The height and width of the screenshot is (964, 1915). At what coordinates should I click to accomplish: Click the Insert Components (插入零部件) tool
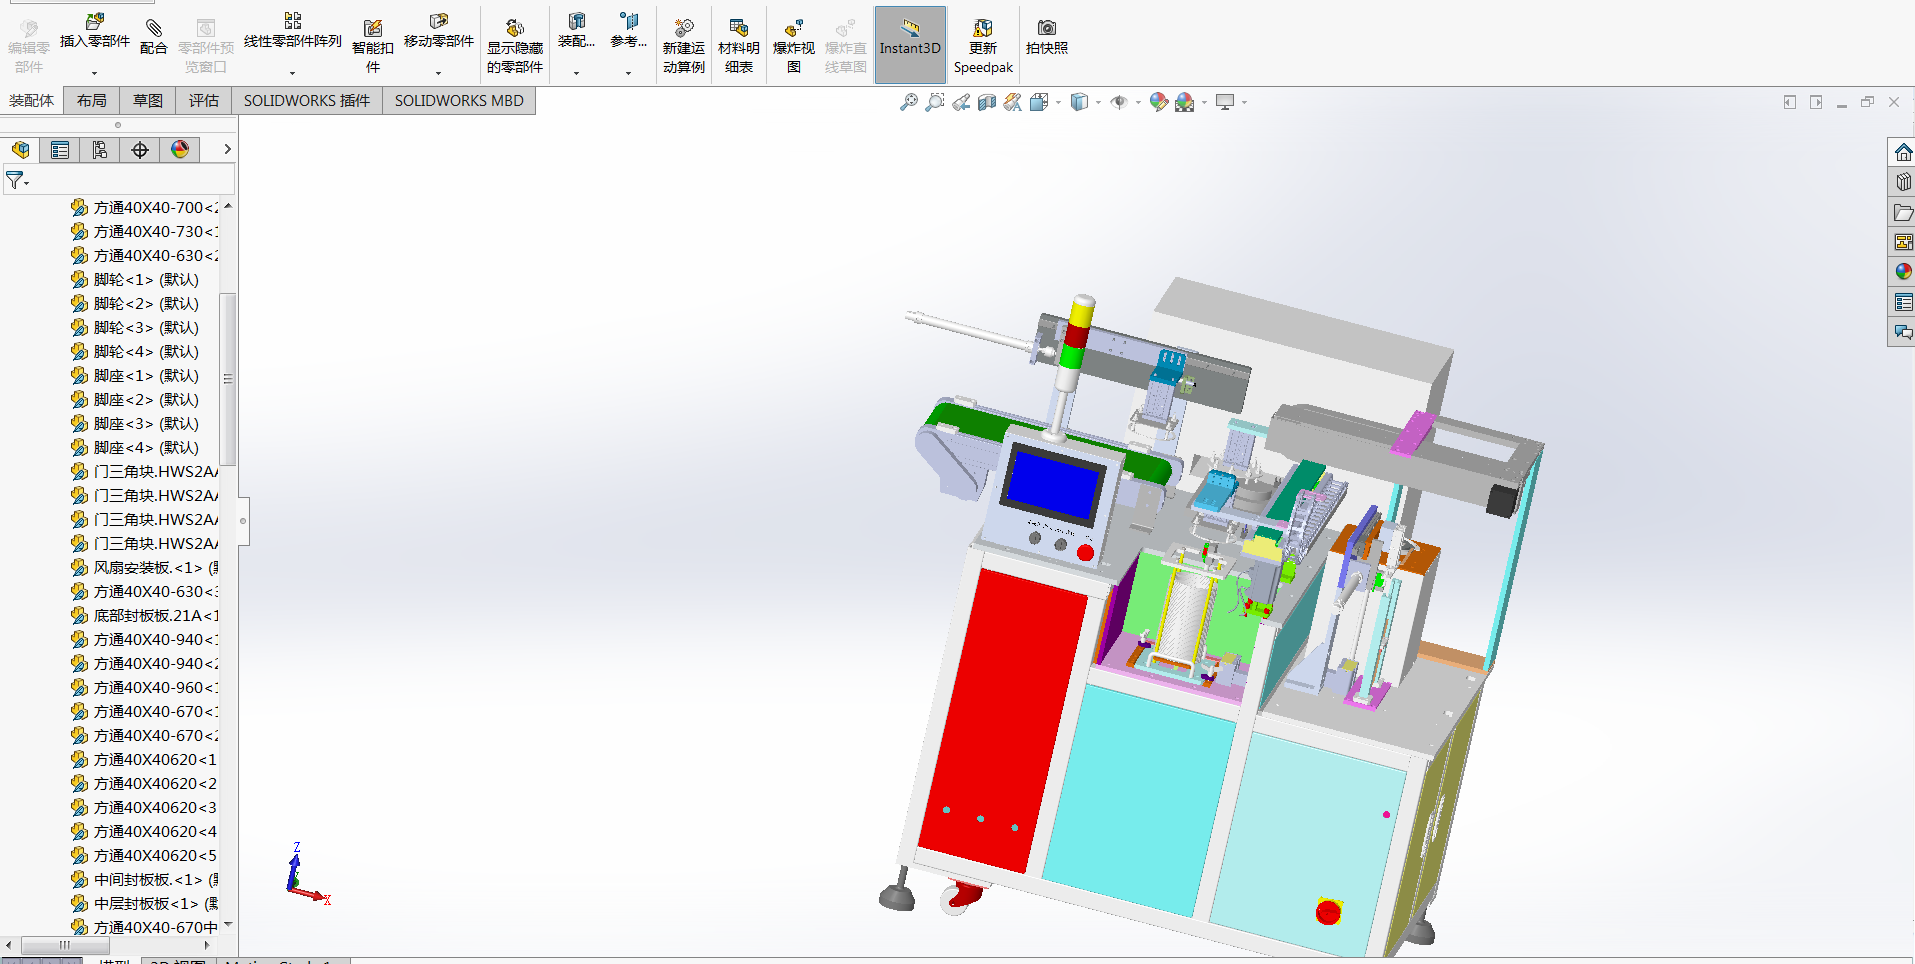click(x=94, y=31)
